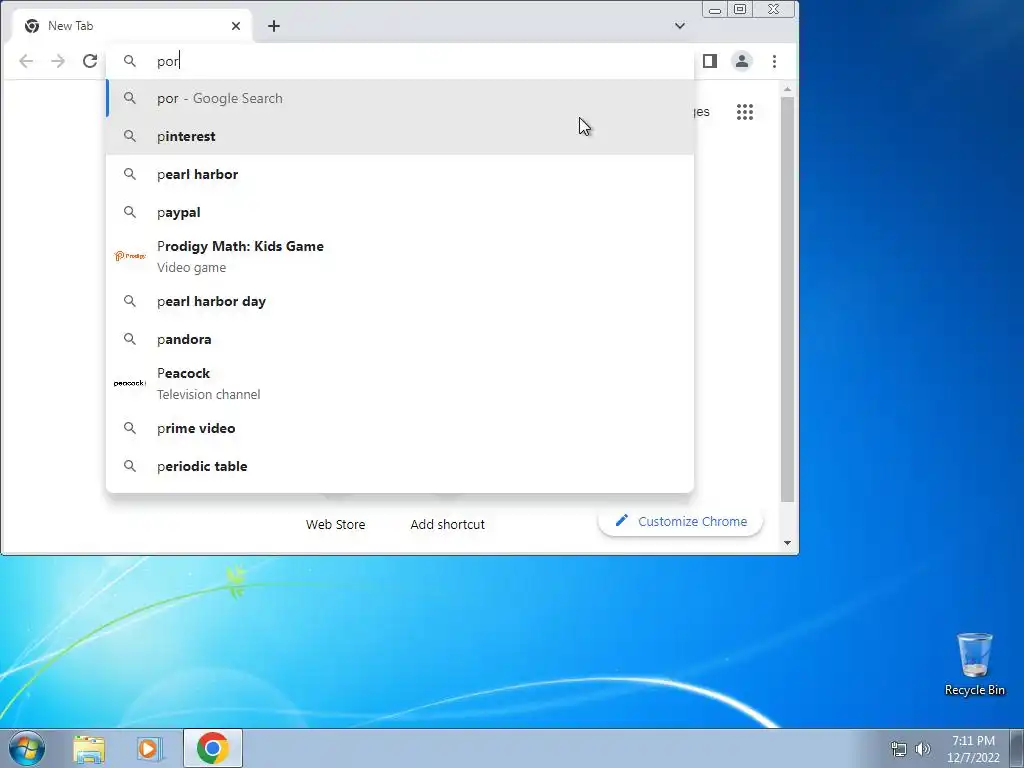Close the New Tab tab
The height and width of the screenshot is (768, 1024).
pyautogui.click(x=236, y=26)
